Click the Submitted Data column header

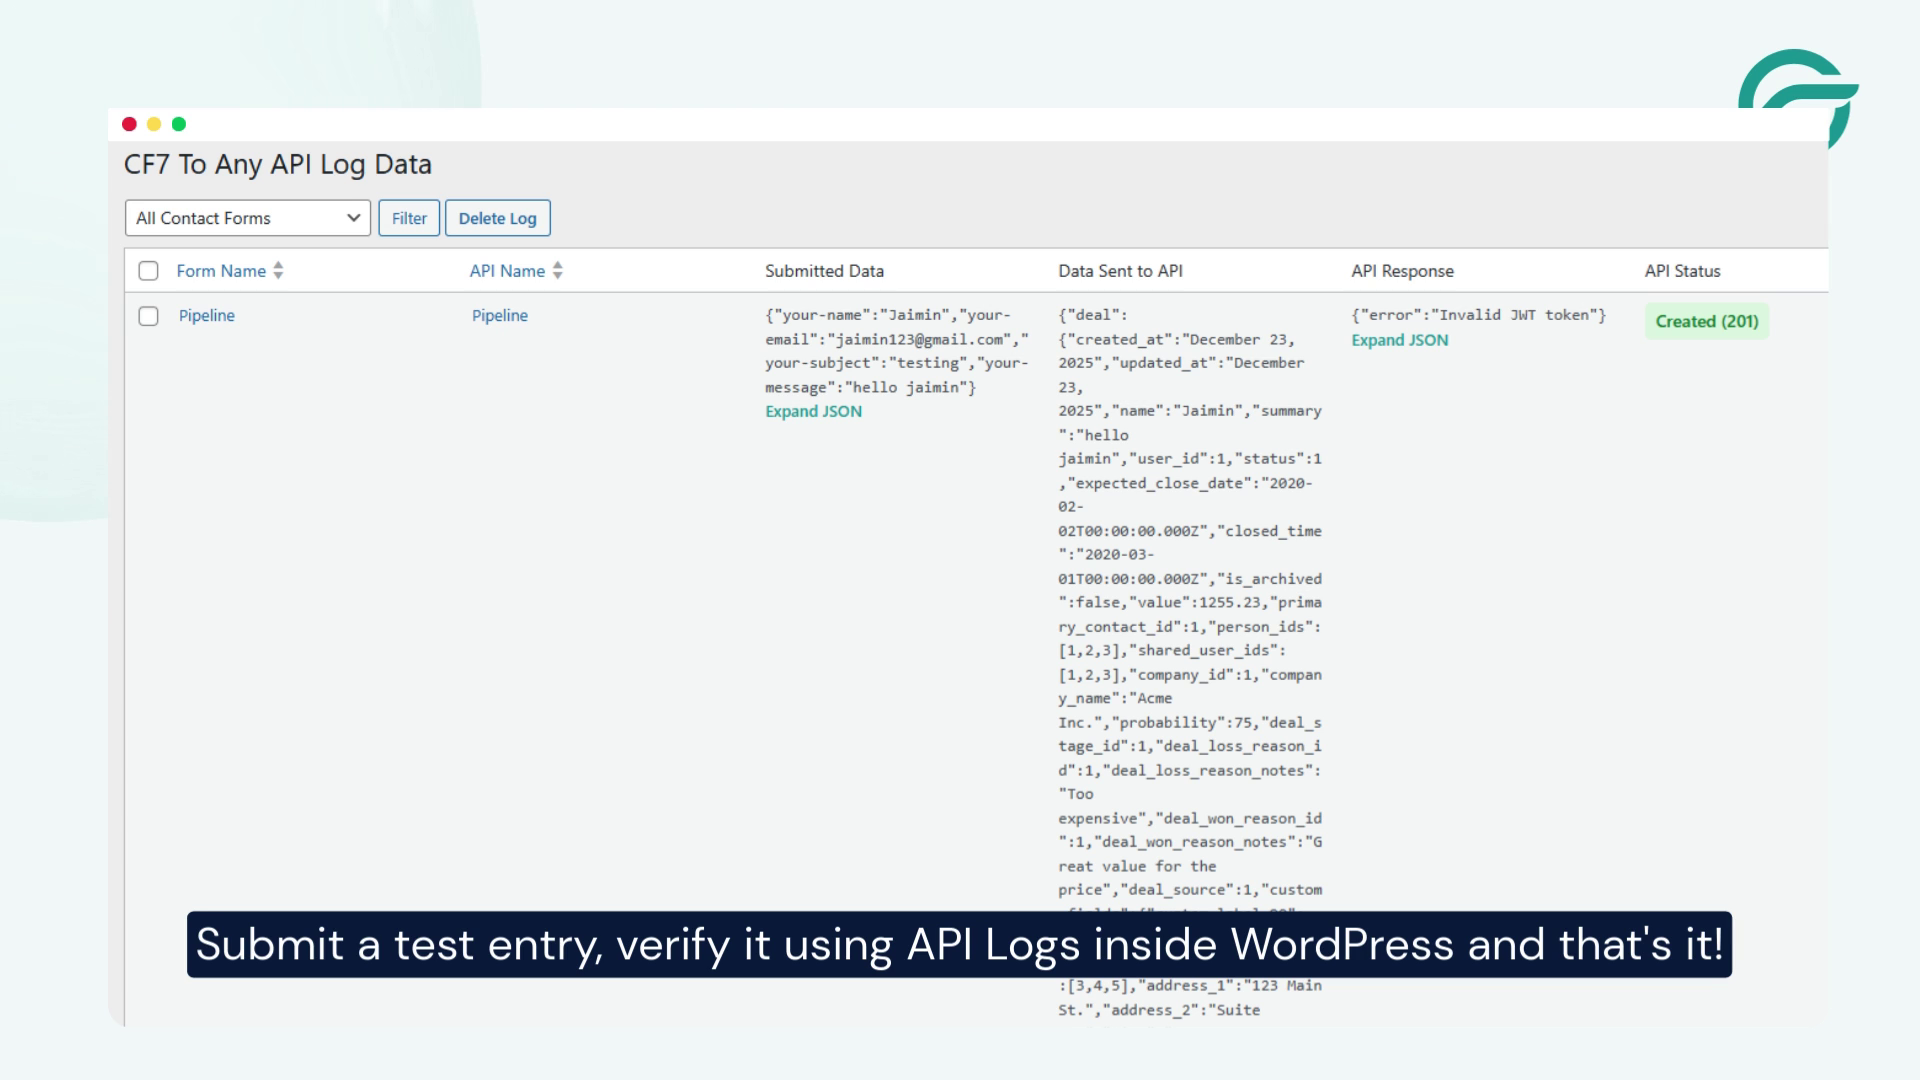pos(824,270)
